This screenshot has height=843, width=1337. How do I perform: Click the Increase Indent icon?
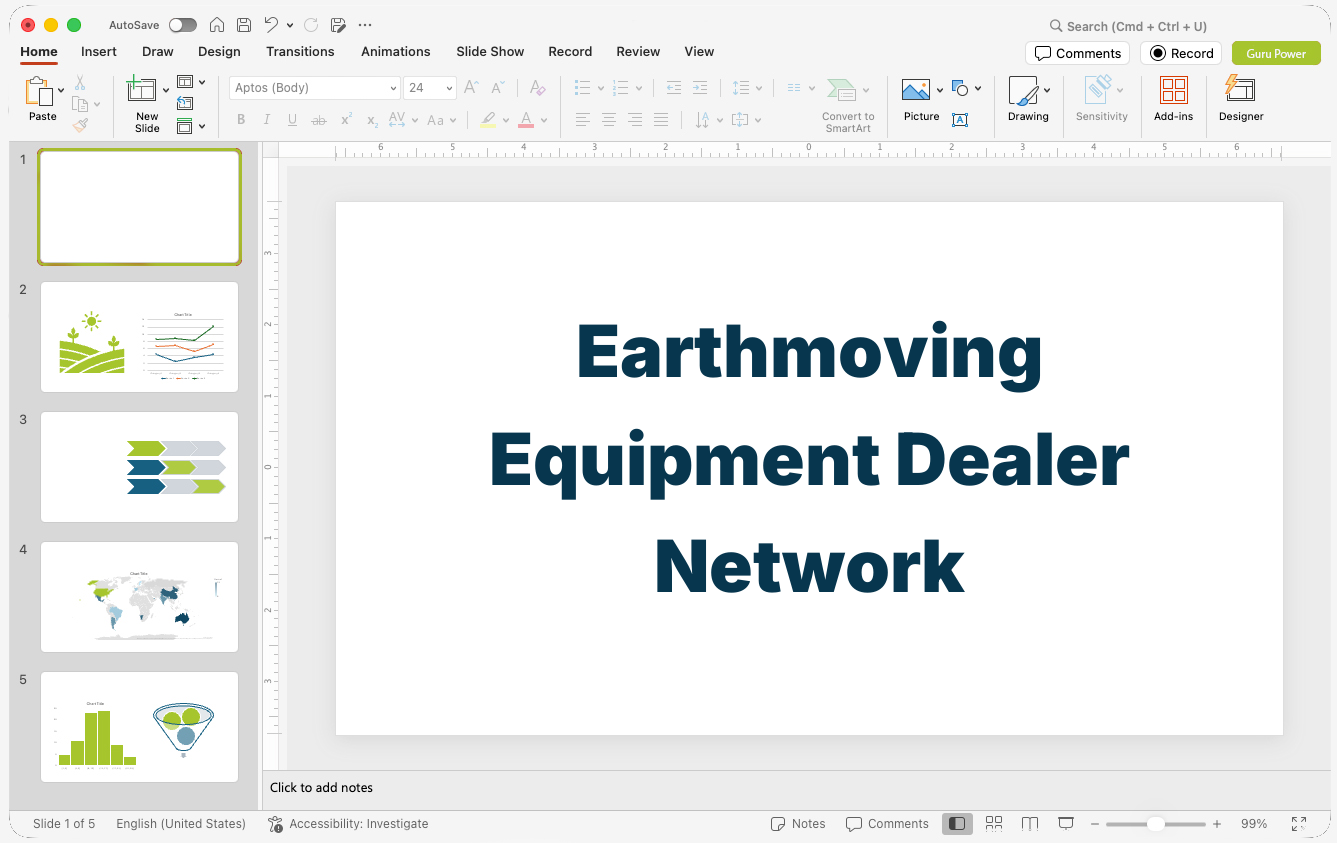700,88
